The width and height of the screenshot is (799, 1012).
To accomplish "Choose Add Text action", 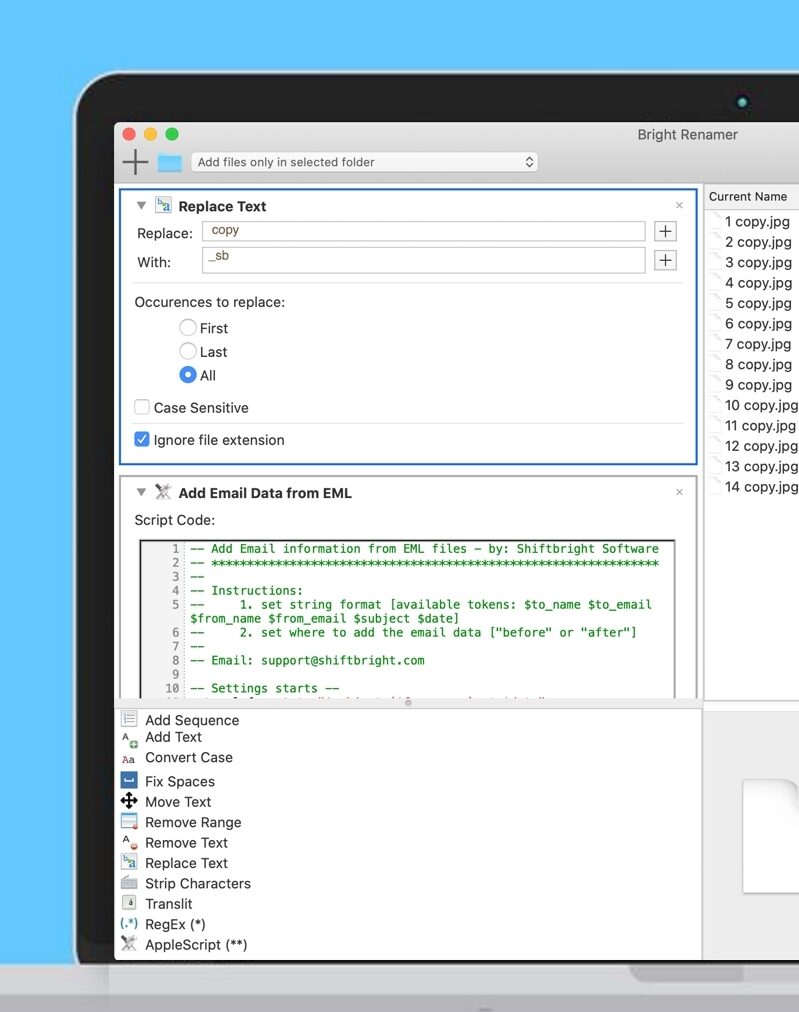I will point(173,737).
